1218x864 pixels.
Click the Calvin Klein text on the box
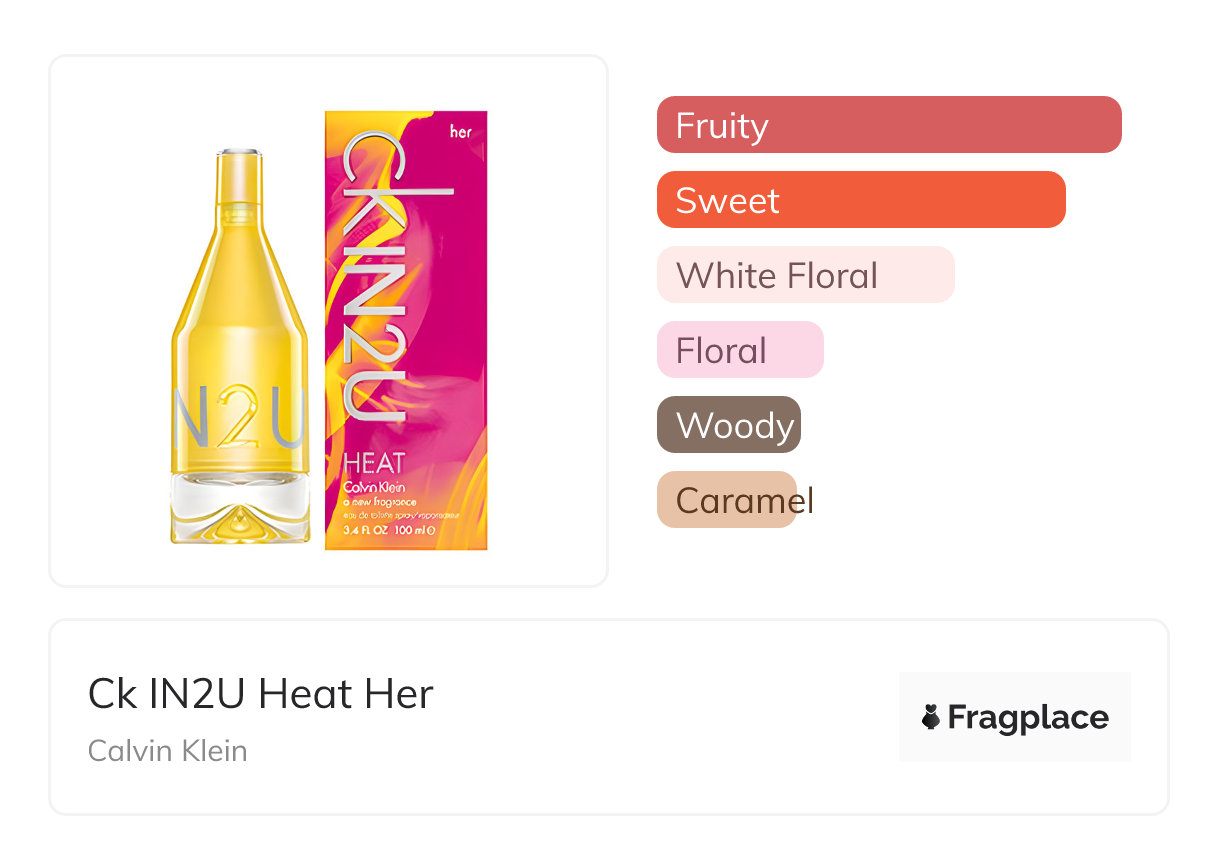[x=374, y=486]
